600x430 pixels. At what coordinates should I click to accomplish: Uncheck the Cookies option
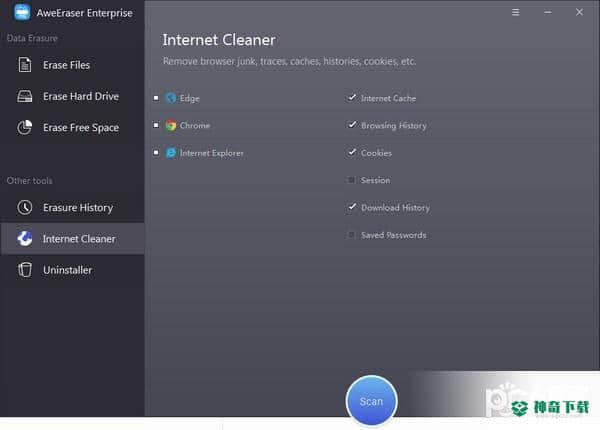[351, 152]
